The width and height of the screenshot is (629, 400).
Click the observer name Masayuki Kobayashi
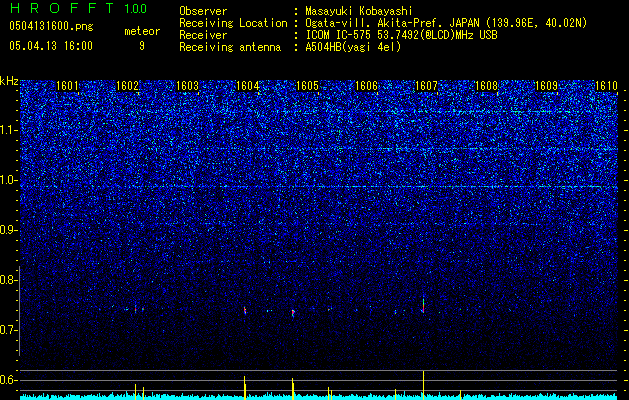tap(359, 11)
